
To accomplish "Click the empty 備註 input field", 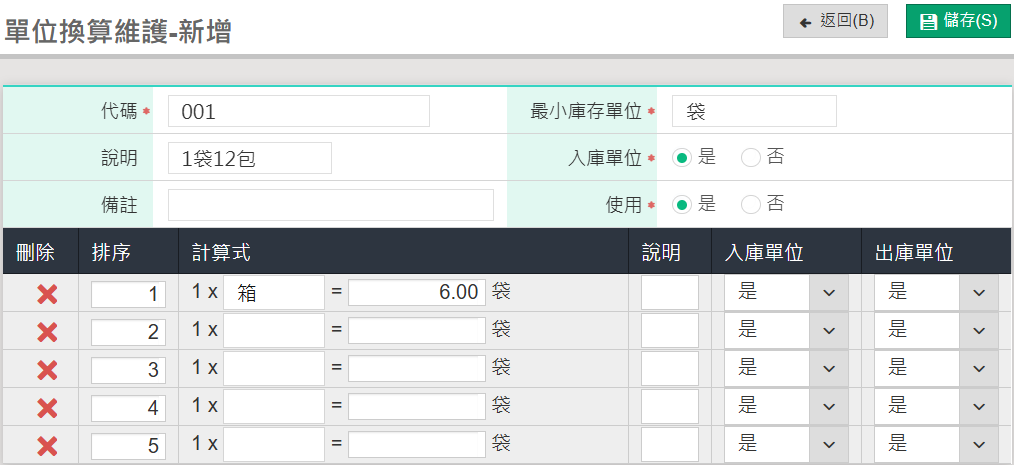I will coord(330,205).
